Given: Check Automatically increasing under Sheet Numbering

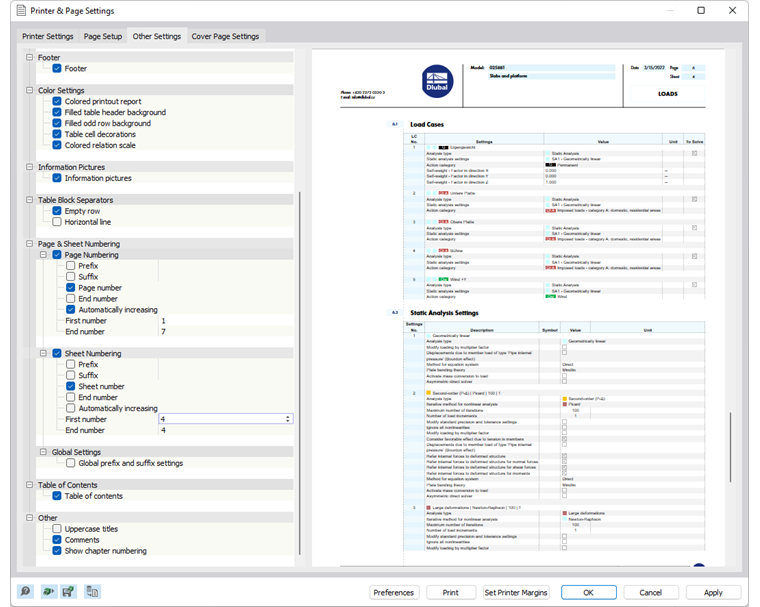Looking at the screenshot, I should [70, 408].
